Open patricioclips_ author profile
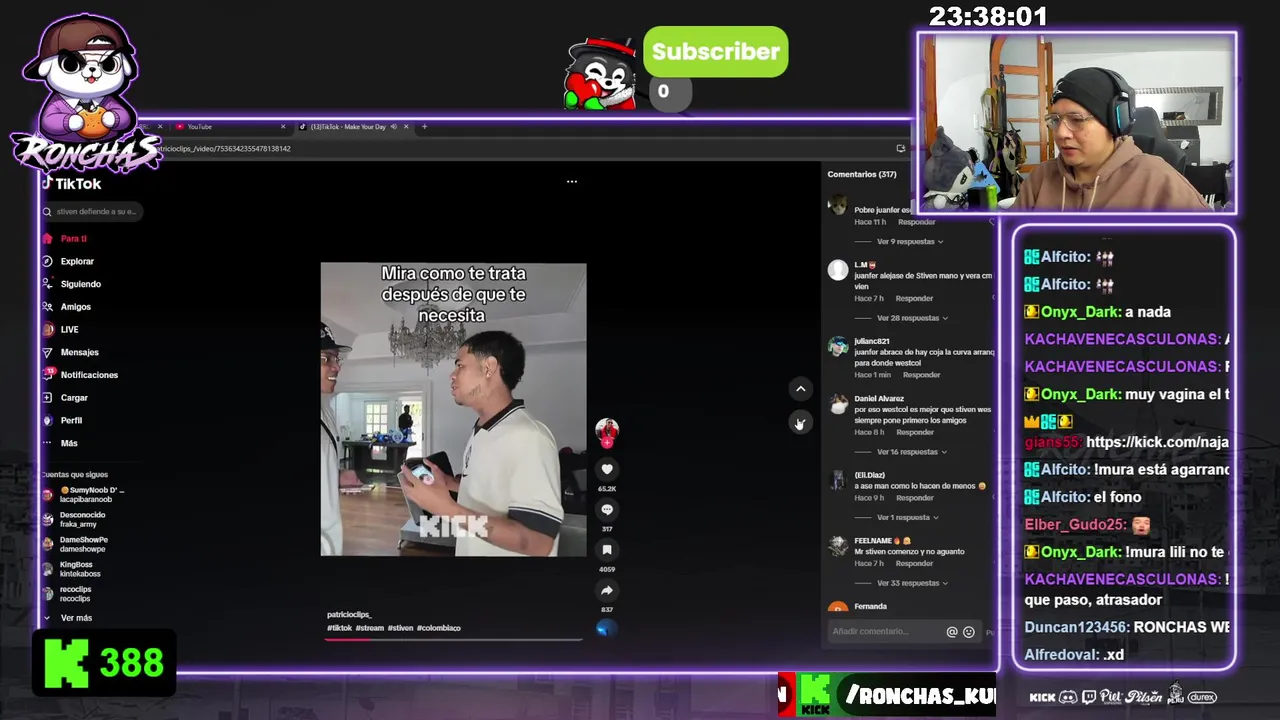This screenshot has height=720, width=1280. pyautogui.click(x=349, y=615)
